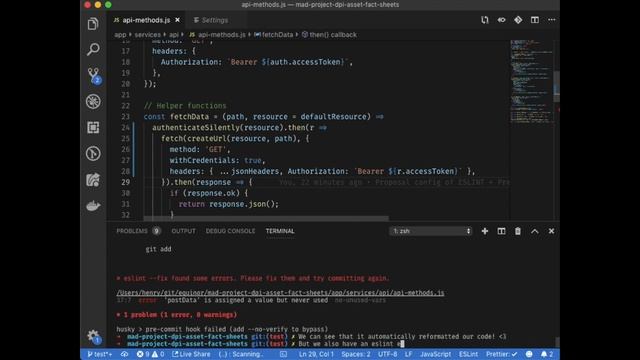Click the code minimap
This screenshot has width=640, height=360.
(531, 82)
